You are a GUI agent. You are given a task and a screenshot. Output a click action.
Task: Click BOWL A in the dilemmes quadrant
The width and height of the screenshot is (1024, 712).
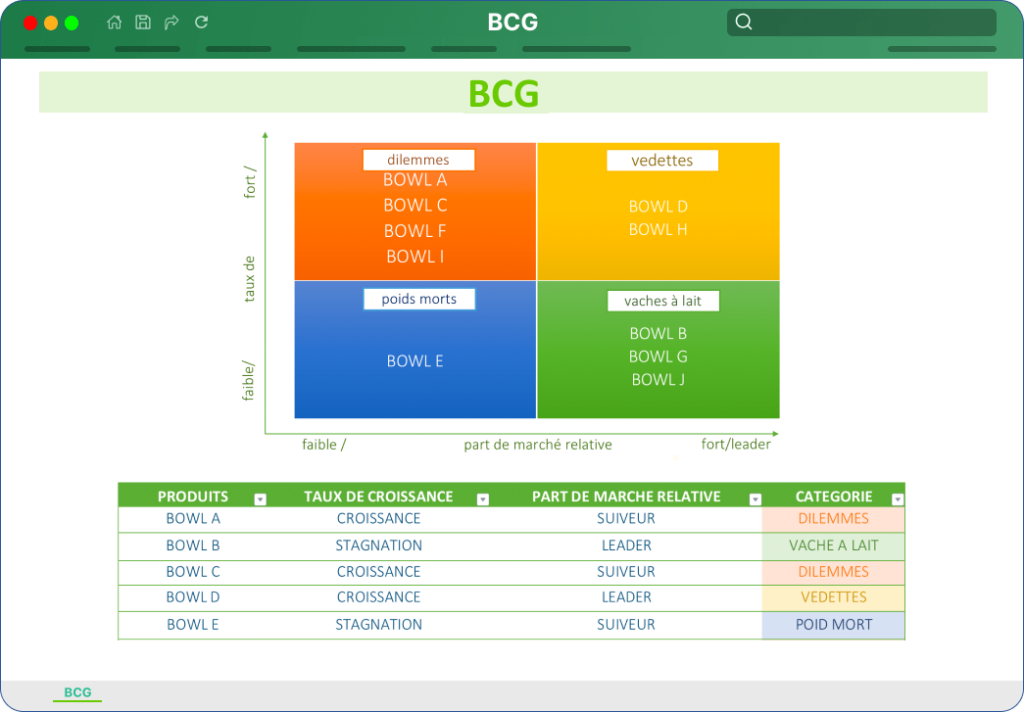point(415,180)
